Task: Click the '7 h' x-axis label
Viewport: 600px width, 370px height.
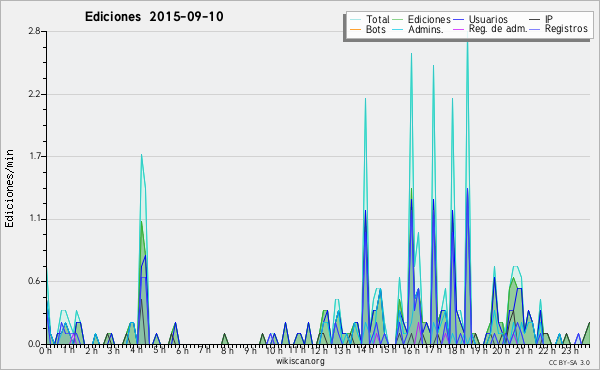Action: point(204,349)
